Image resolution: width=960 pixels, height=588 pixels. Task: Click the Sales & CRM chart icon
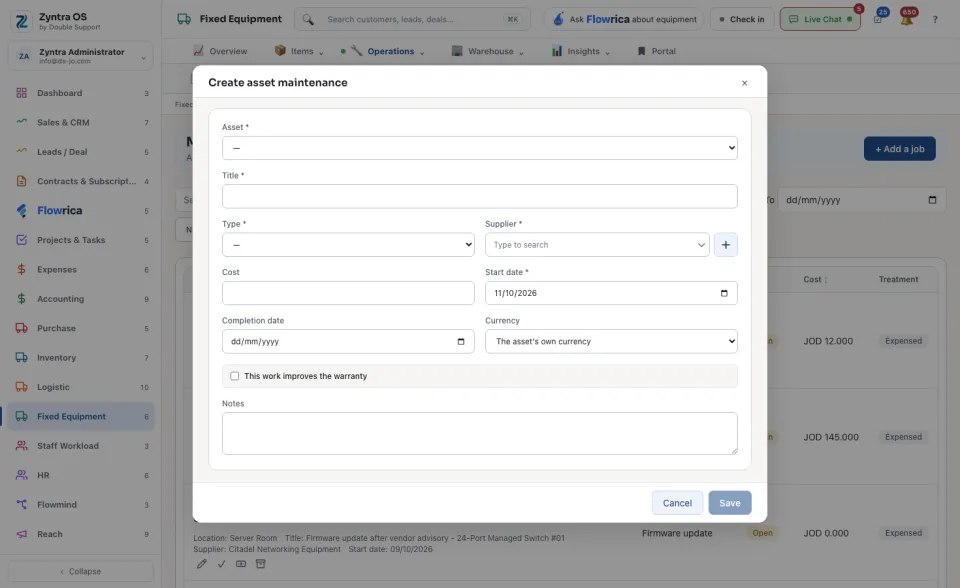tap(21, 122)
